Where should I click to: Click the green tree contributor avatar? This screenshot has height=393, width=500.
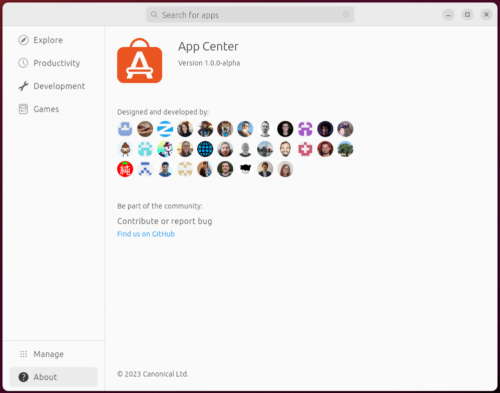point(345,149)
